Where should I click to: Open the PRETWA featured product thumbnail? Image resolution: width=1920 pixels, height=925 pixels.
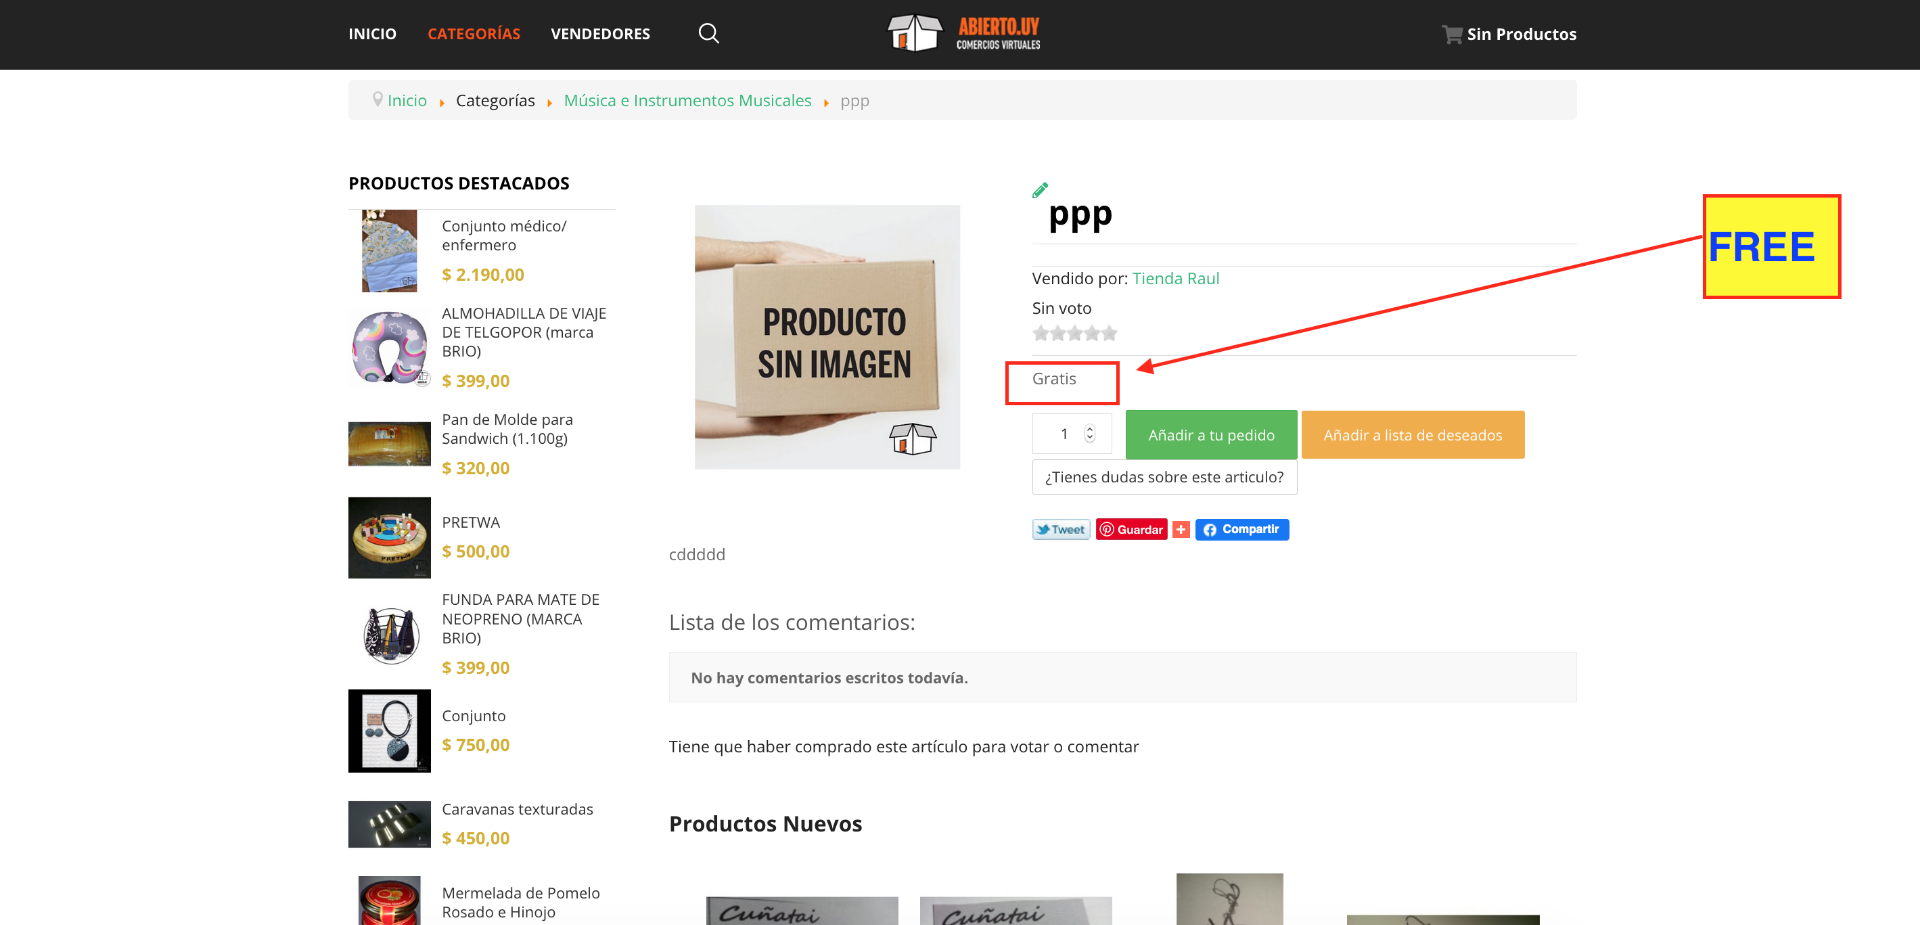click(x=389, y=538)
